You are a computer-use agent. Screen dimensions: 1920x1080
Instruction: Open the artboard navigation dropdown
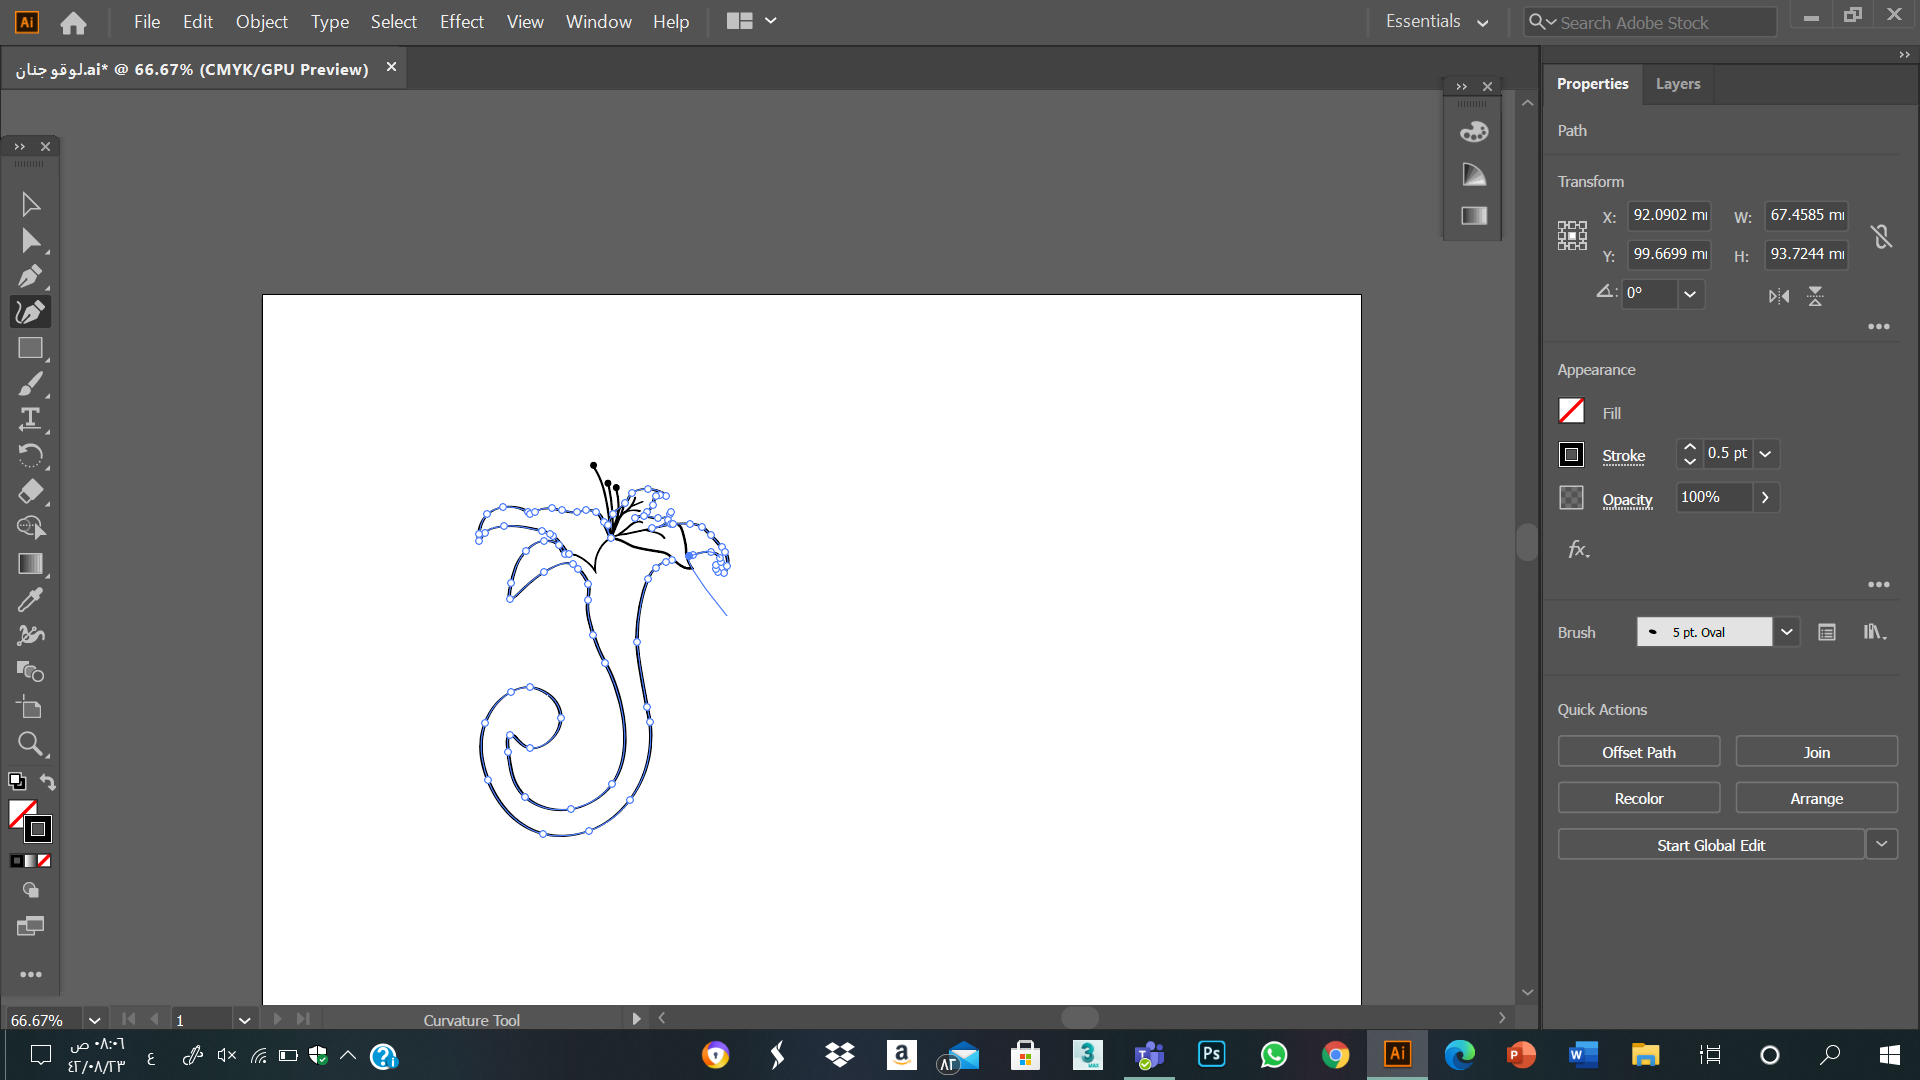coord(244,1020)
